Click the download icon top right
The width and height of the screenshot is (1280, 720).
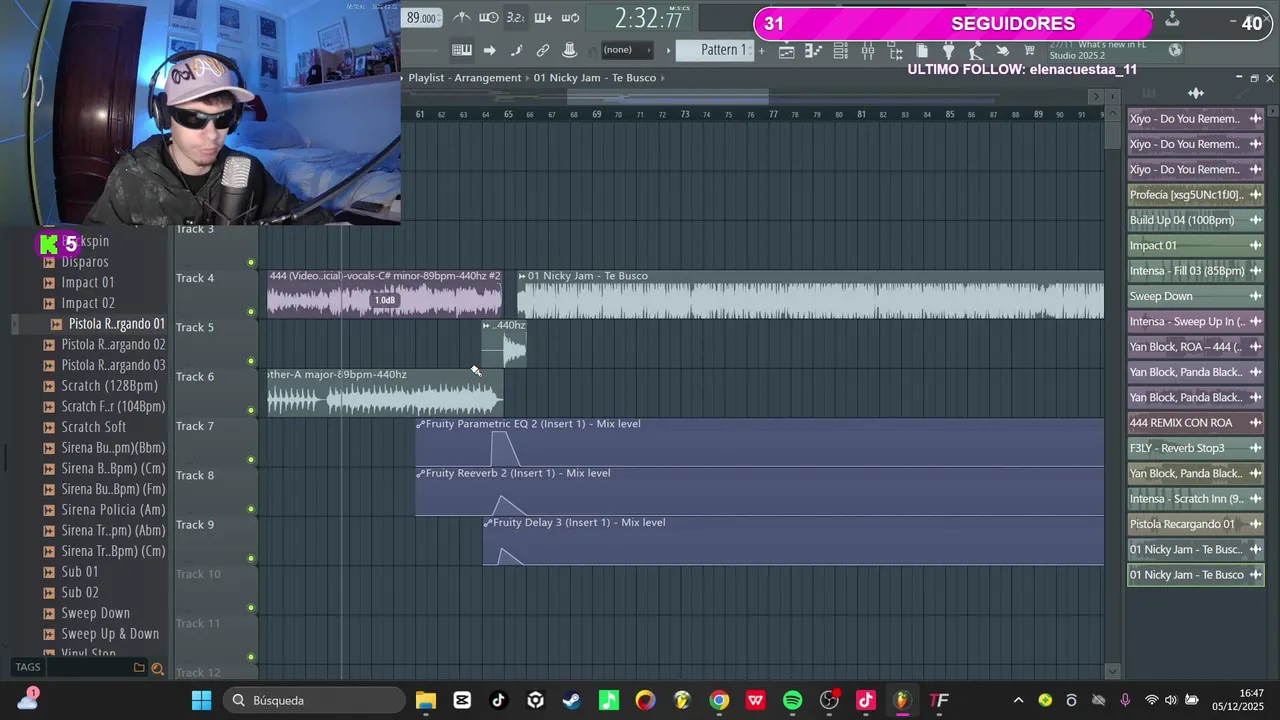[1172, 20]
